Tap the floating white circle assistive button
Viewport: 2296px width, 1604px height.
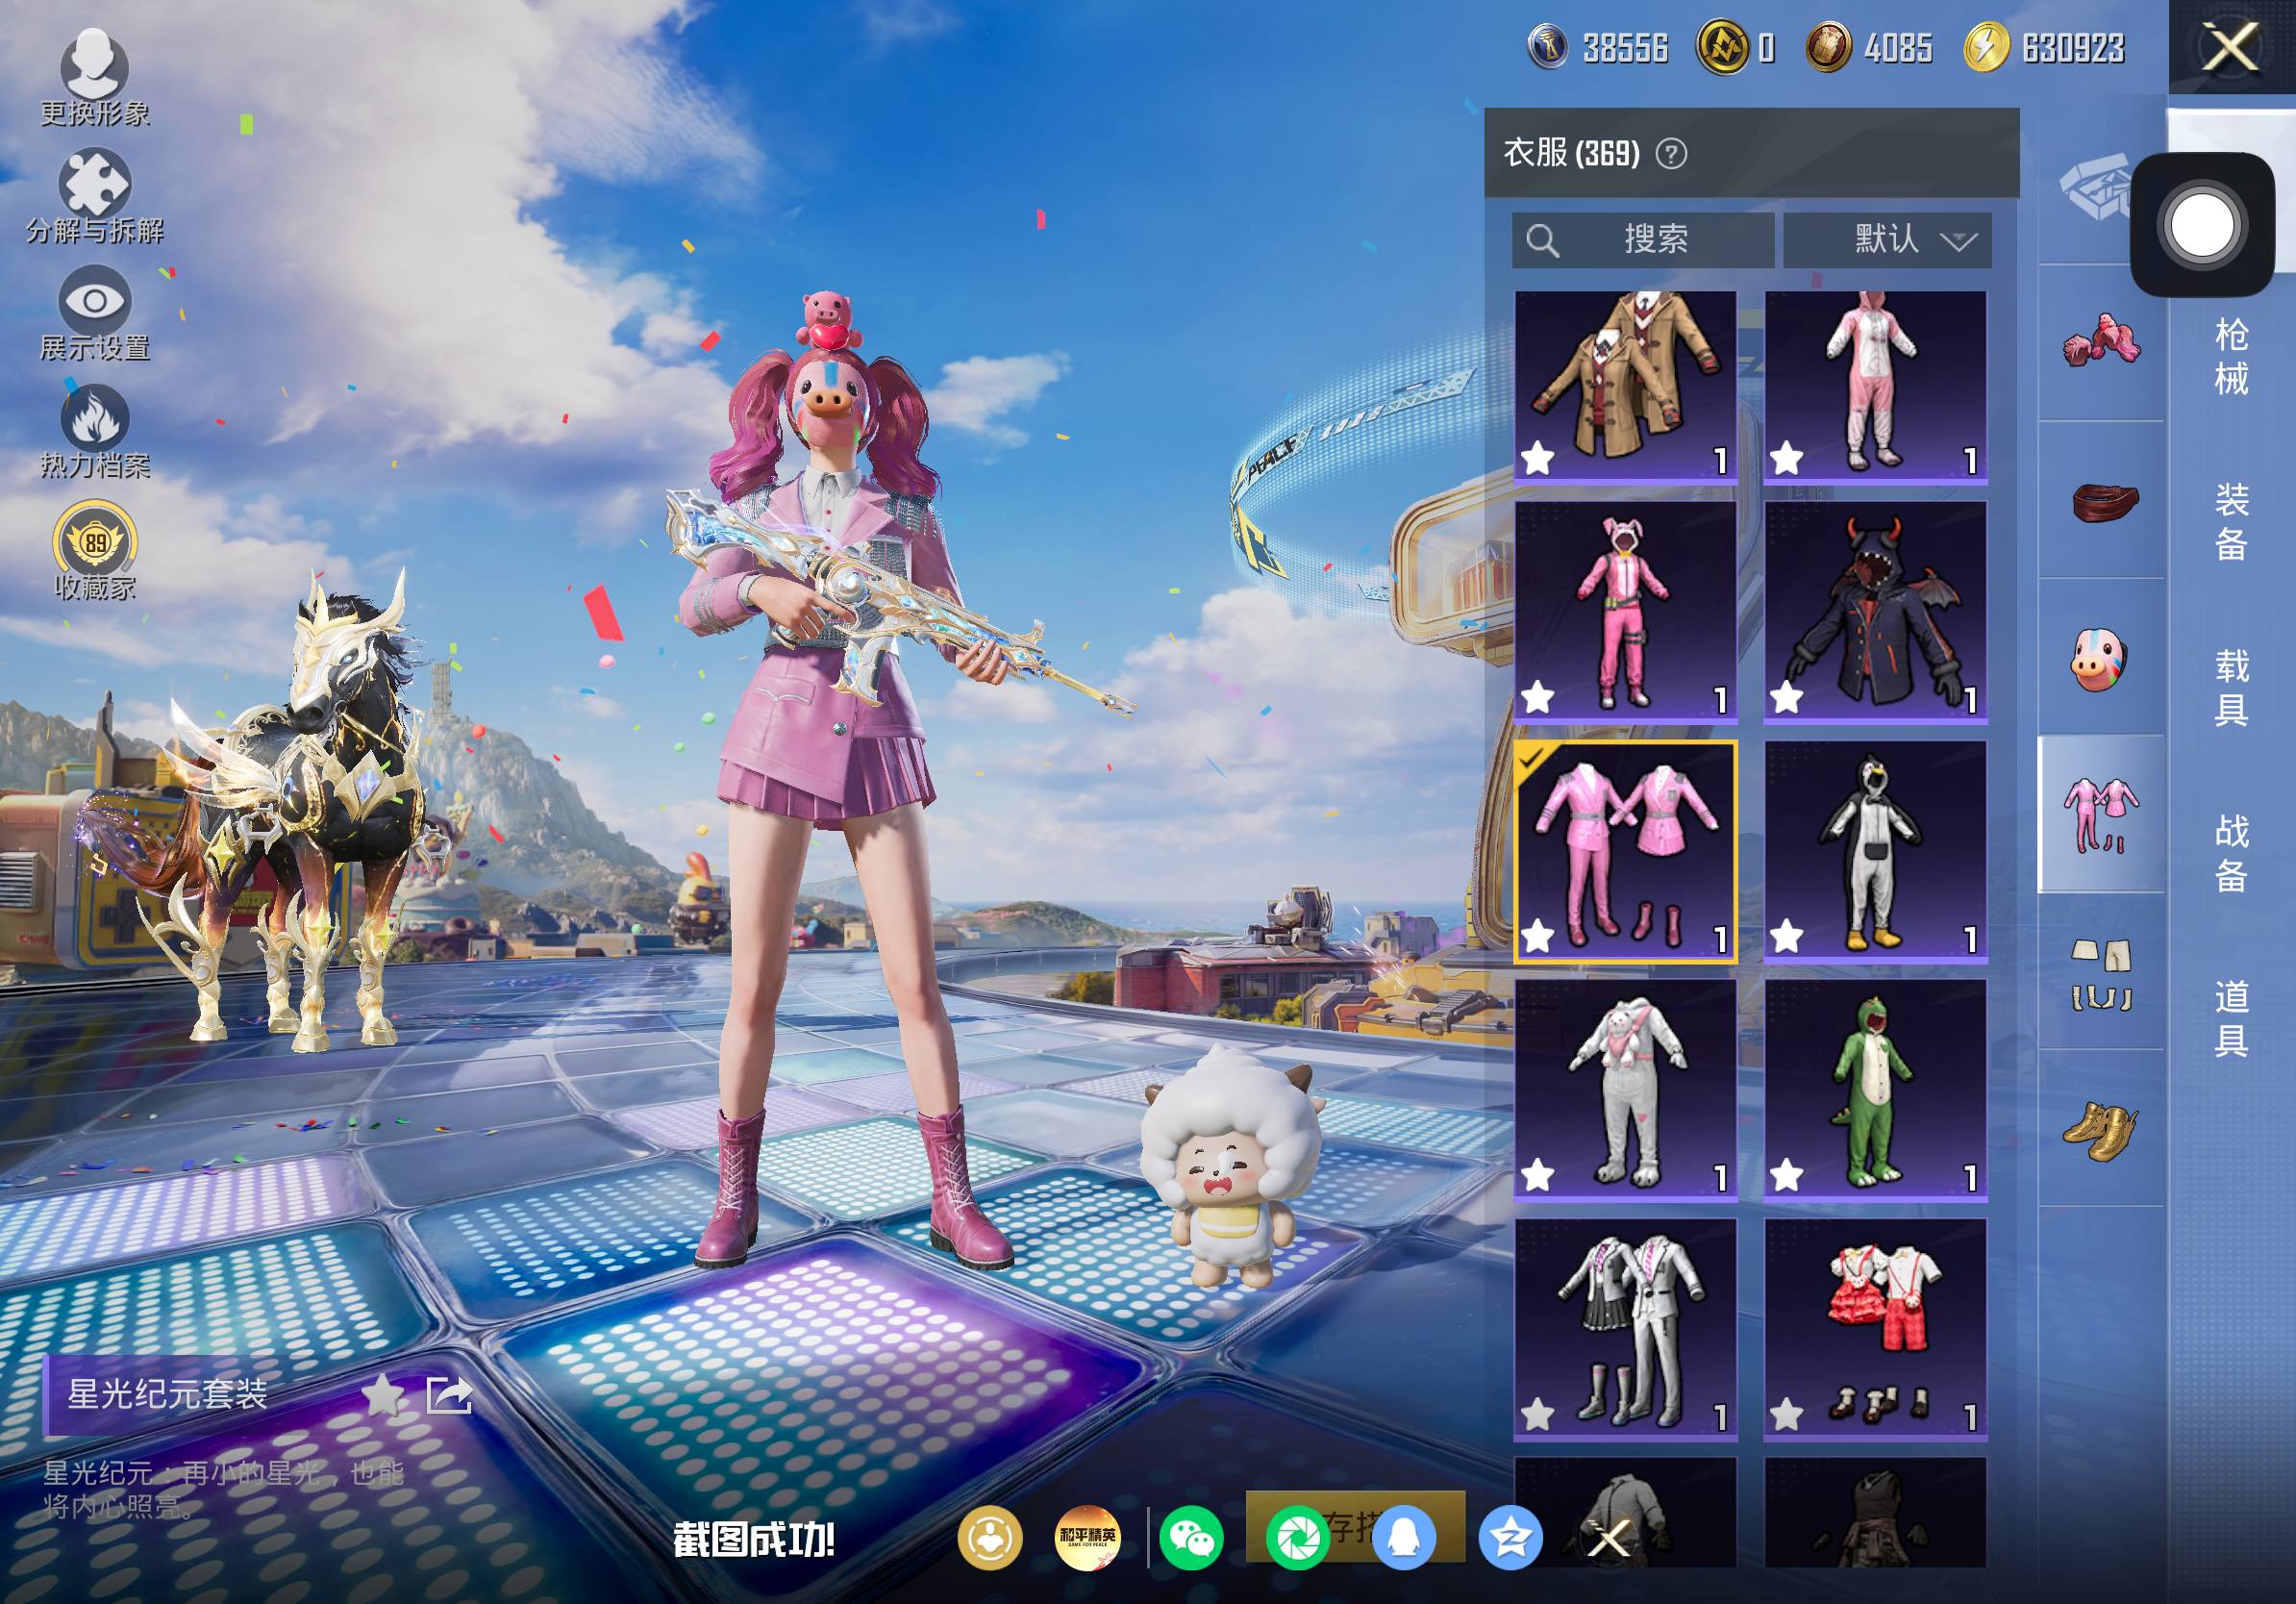coord(2202,225)
